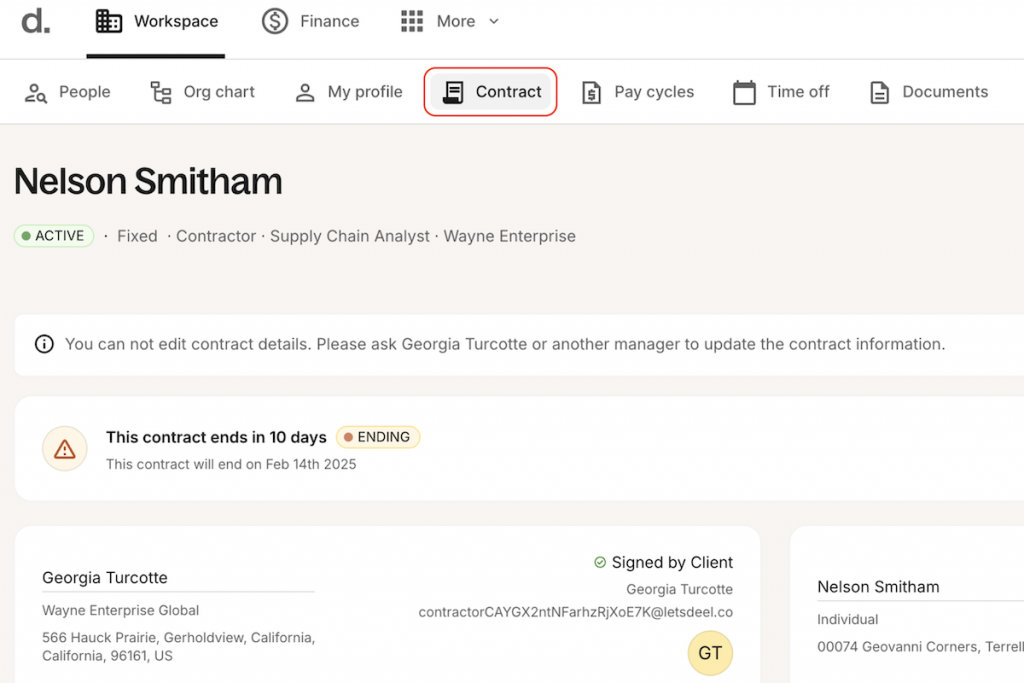Click the Deel 'd.' logo

click(35, 21)
